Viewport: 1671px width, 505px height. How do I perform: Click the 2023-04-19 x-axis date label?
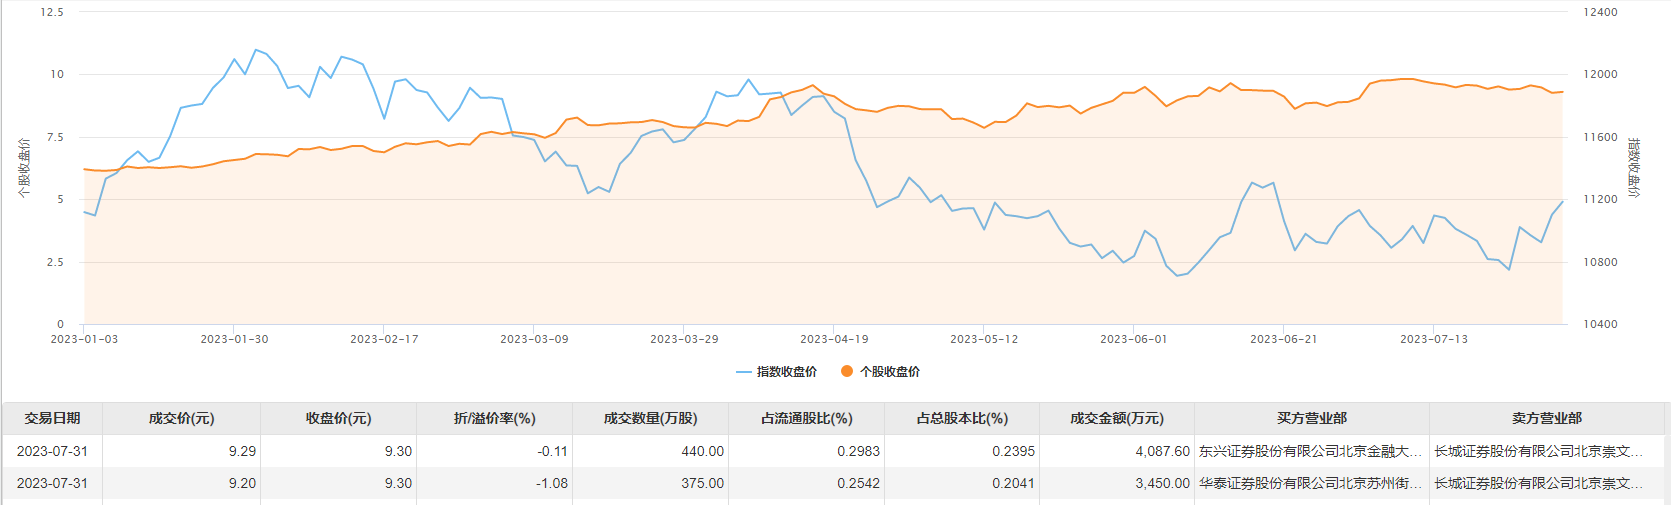[834, 340]
